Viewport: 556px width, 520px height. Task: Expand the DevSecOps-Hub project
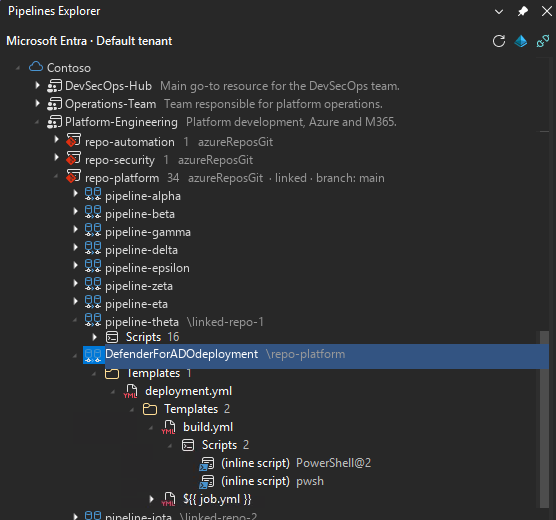coord(37,85)
